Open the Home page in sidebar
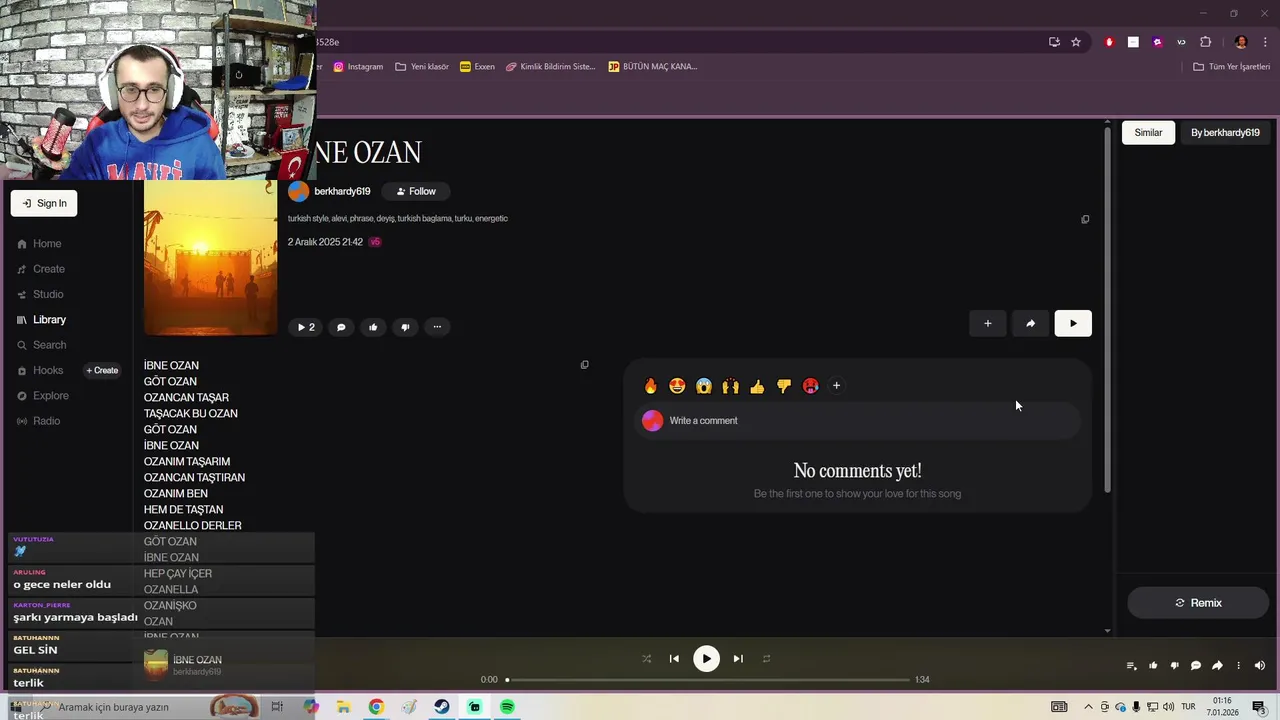The width and height of the screenshot is (1280, 720). [39, 244]
